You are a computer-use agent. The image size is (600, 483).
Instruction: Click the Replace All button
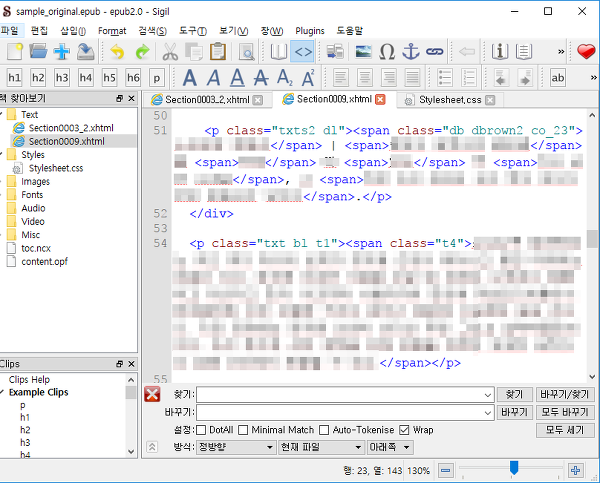(565, 413)
